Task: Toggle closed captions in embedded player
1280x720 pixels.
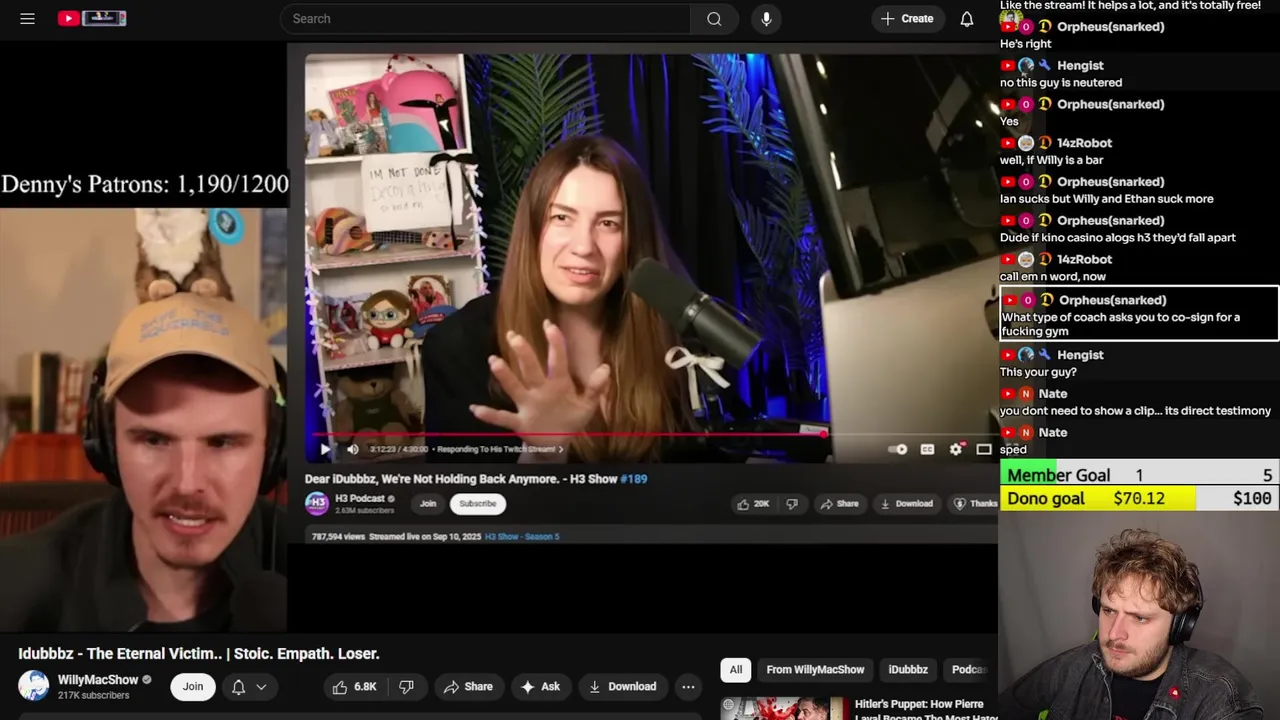Action: coord(927,450)
